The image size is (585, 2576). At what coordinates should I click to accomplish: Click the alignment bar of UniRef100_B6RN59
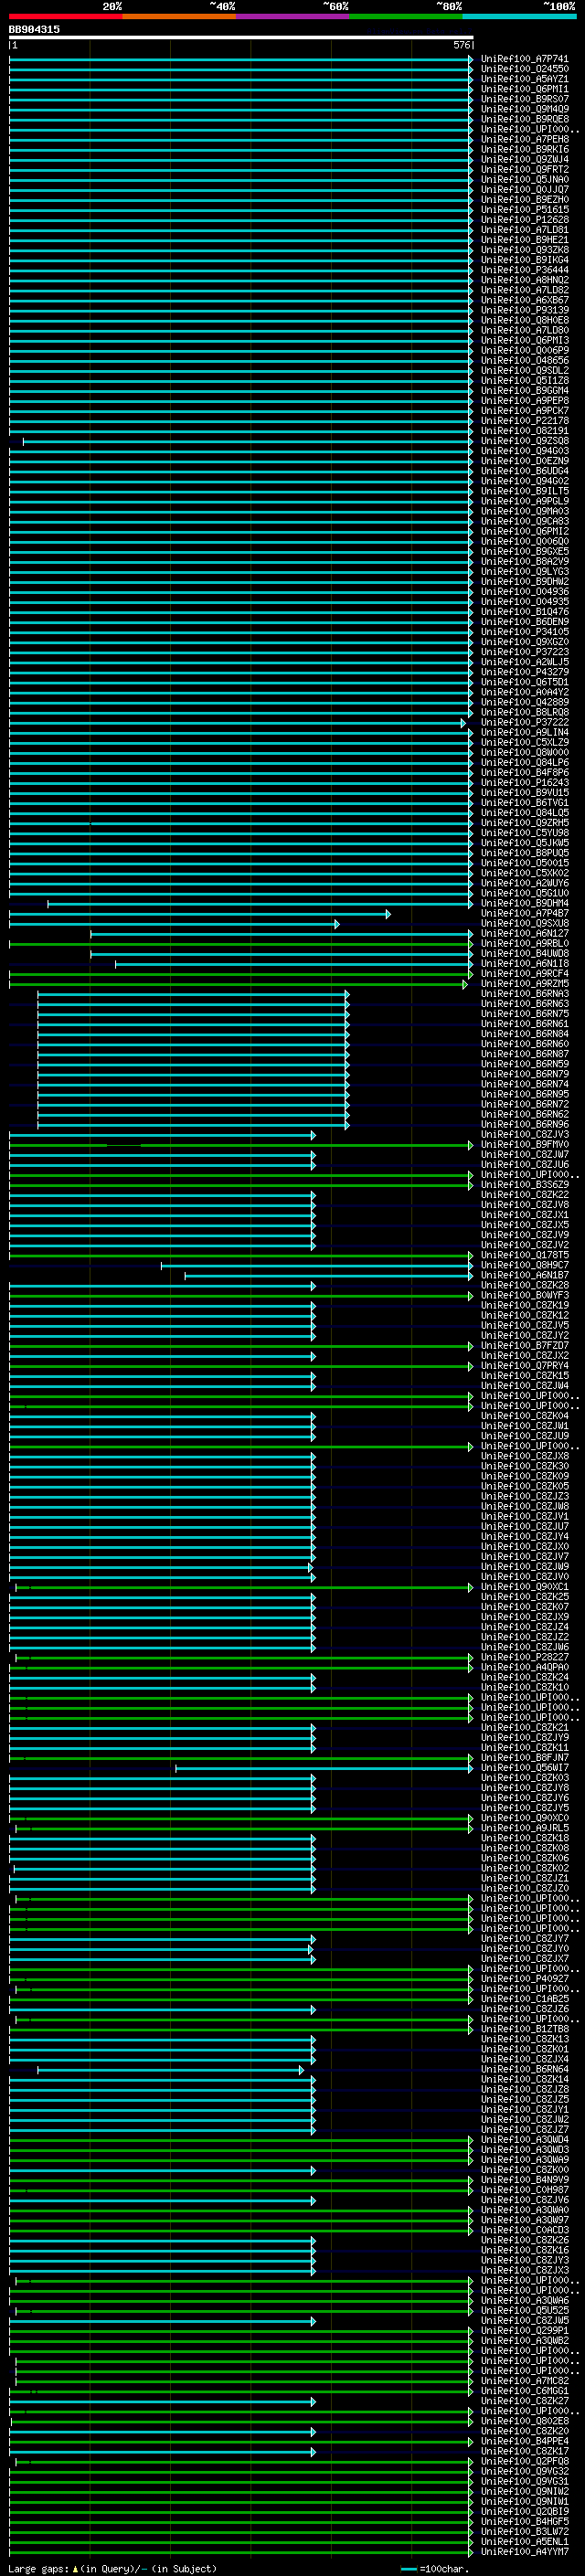pyautogui.click(x=193, y=1064)
